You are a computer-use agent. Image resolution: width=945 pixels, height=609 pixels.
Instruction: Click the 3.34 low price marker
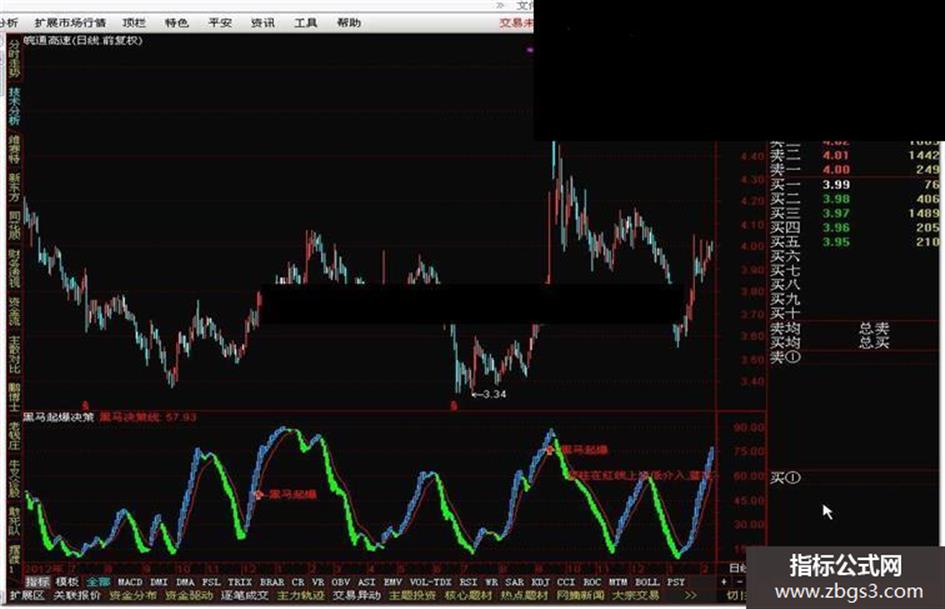(494, 394)
